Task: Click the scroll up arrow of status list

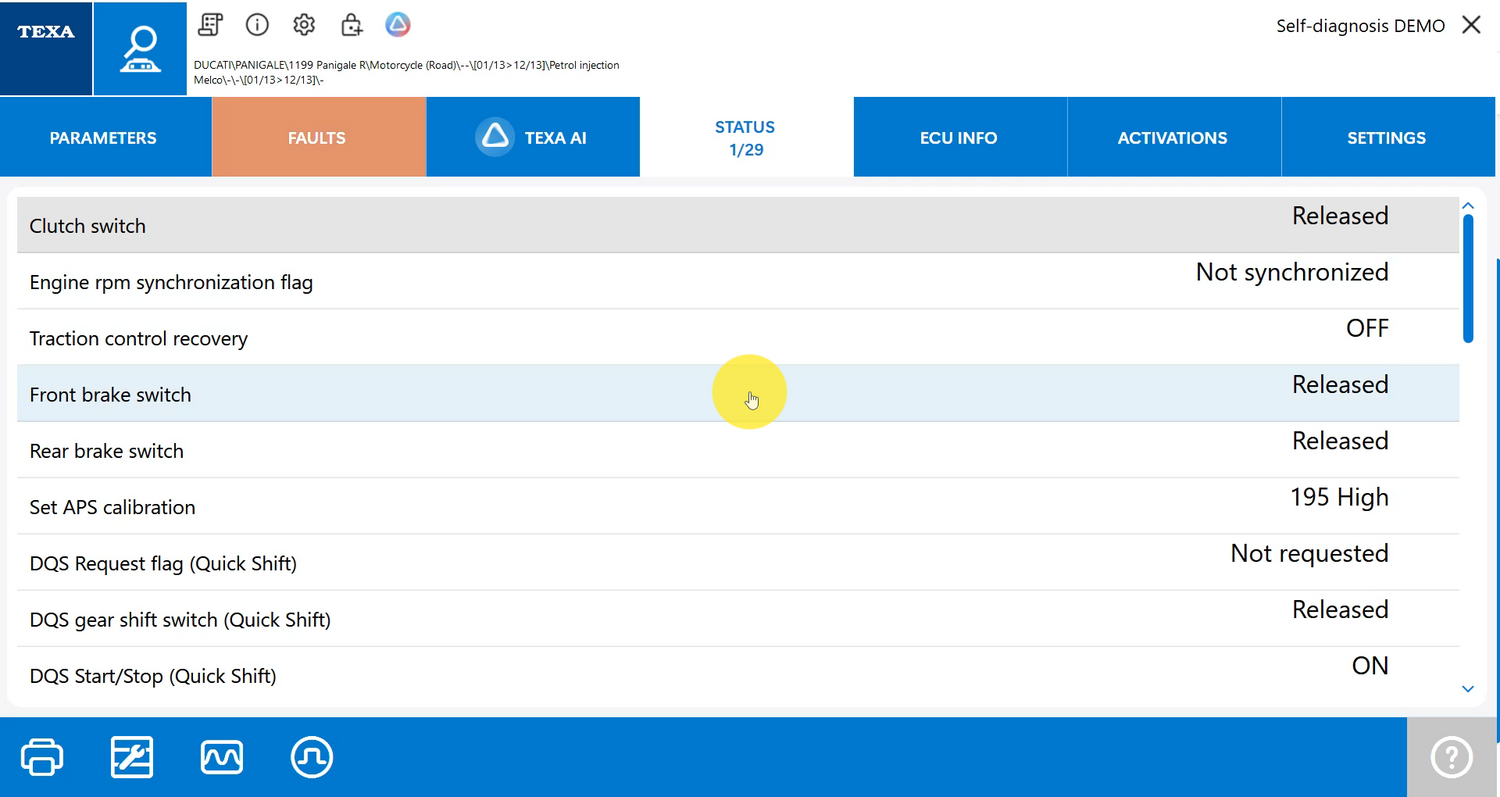Action: tap(1468, 206)
